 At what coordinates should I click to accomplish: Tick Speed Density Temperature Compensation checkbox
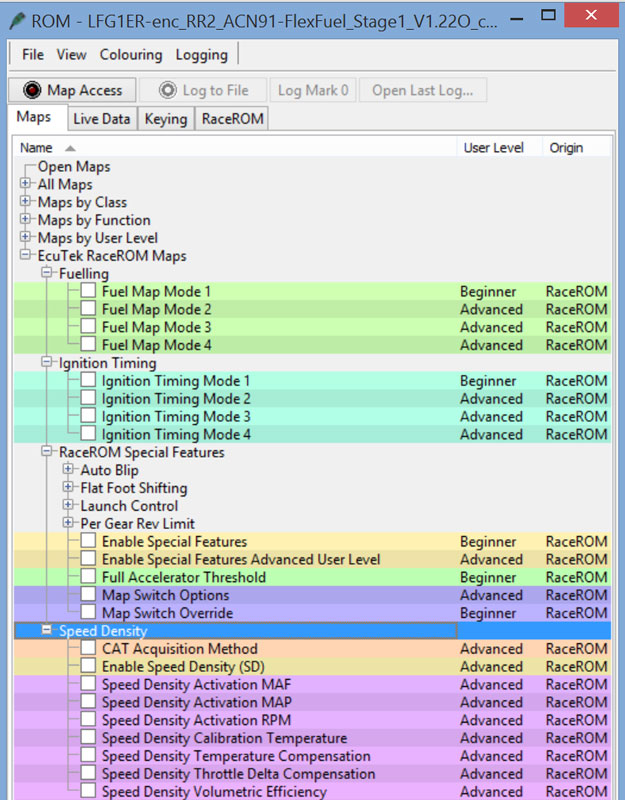point(88,755)
